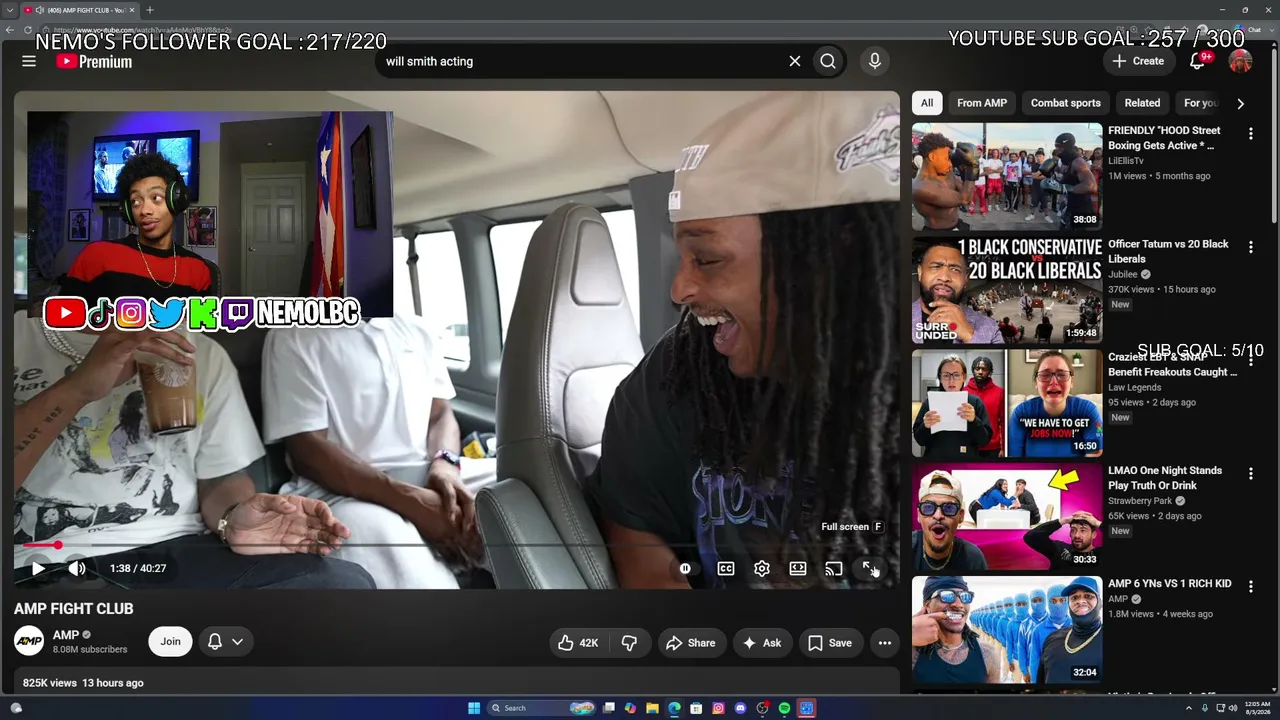The image size is (1280, 720).
Task: Open the AMP 6 YNs VS 1 RICH KID thumbnail
Action: (x=1007, y=630)
